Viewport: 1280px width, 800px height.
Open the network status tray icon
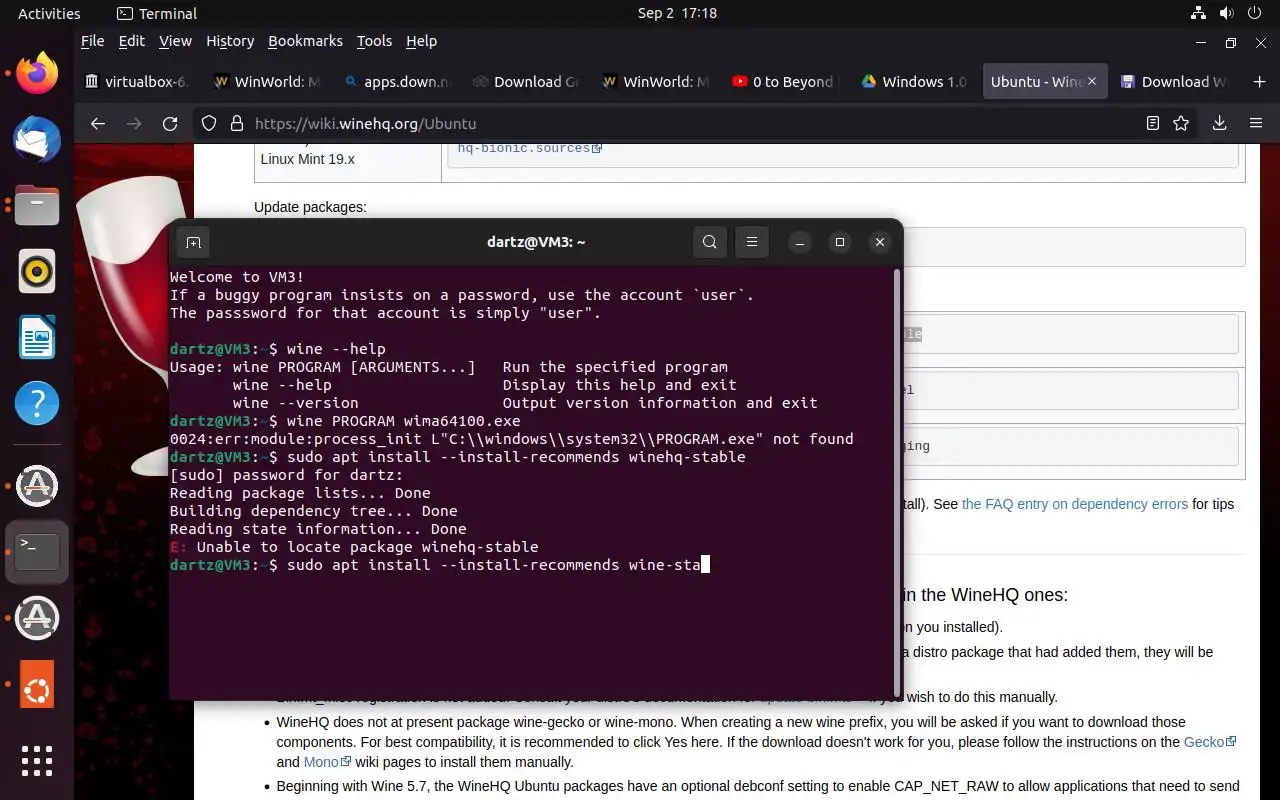1198,13
